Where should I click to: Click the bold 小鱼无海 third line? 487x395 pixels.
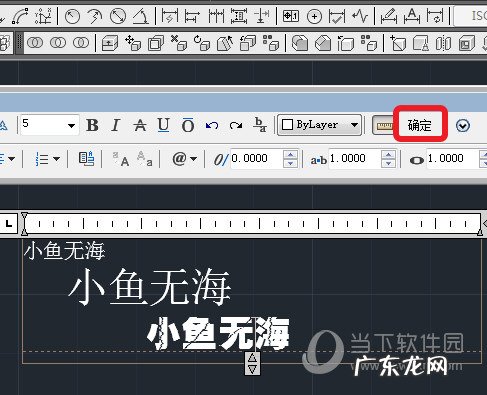pos(219,333)
